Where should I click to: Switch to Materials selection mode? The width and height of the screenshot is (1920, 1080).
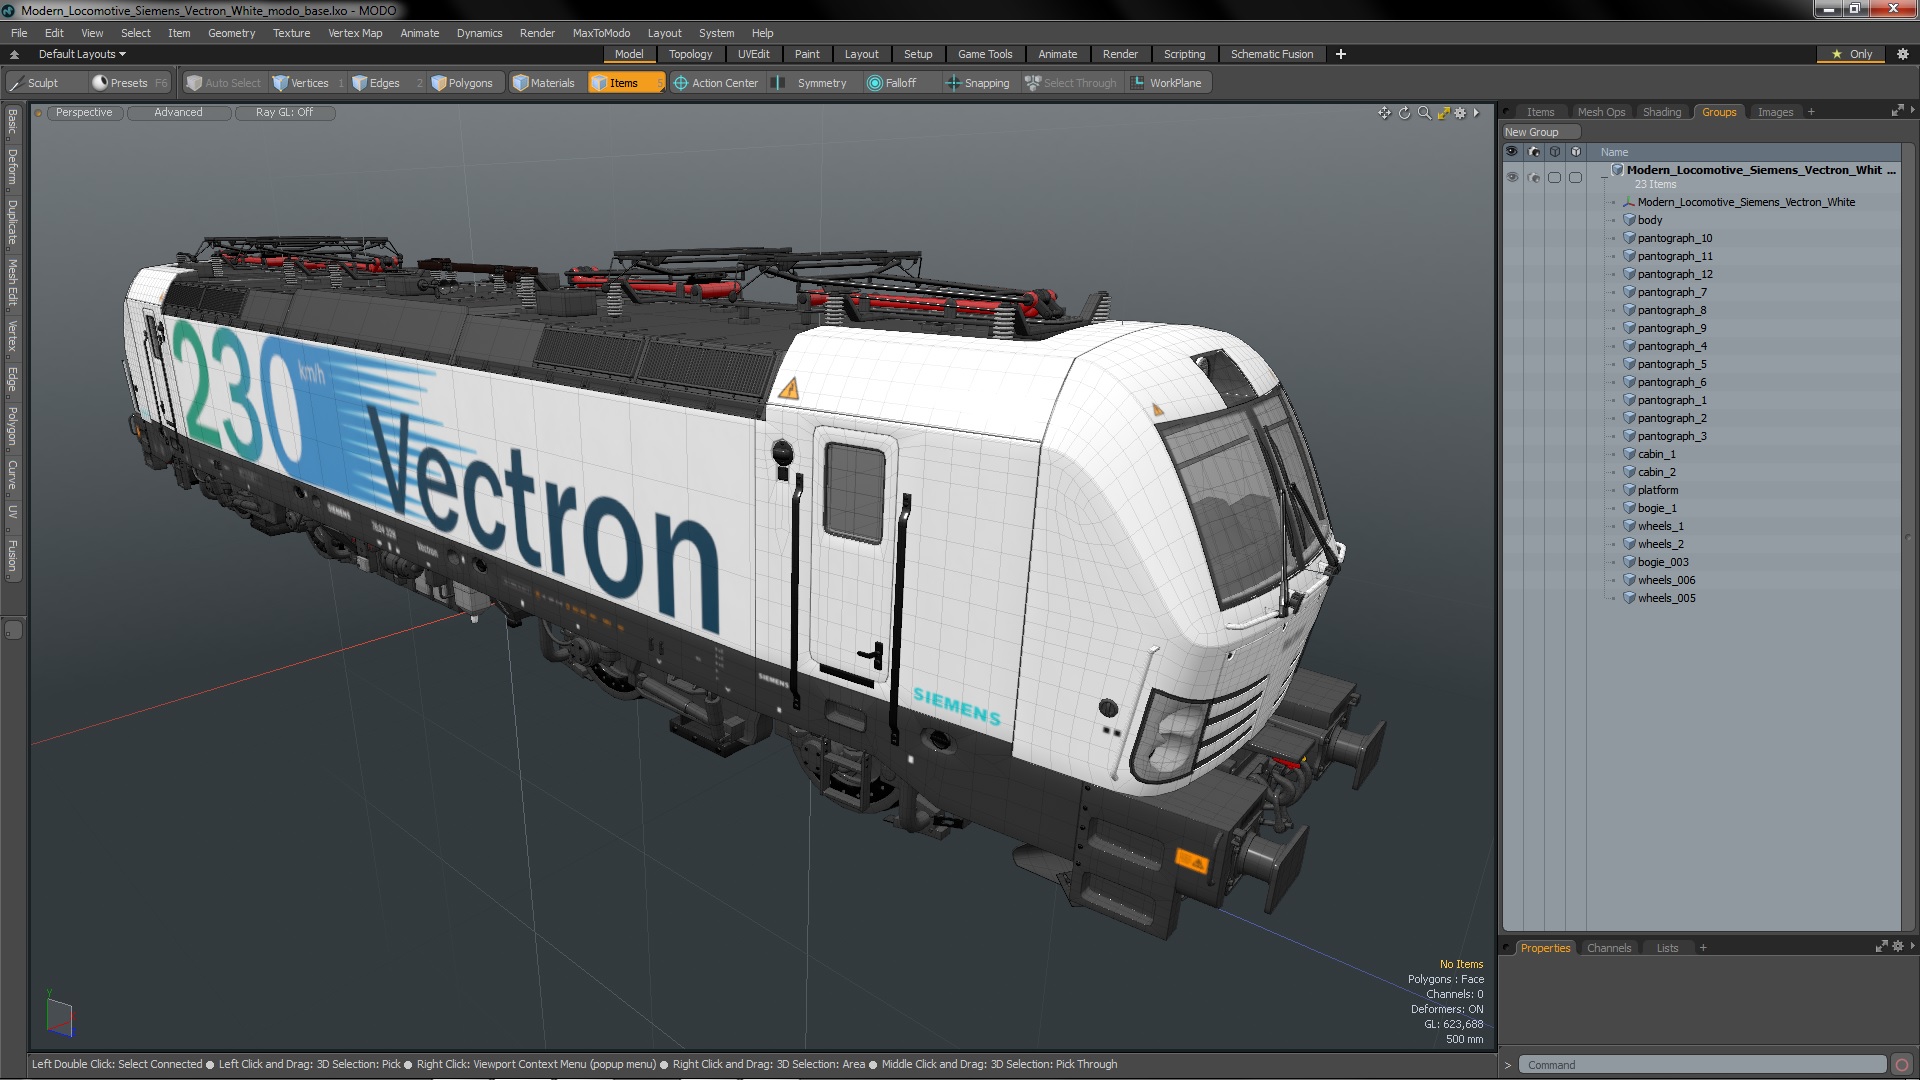coord(544,83)
